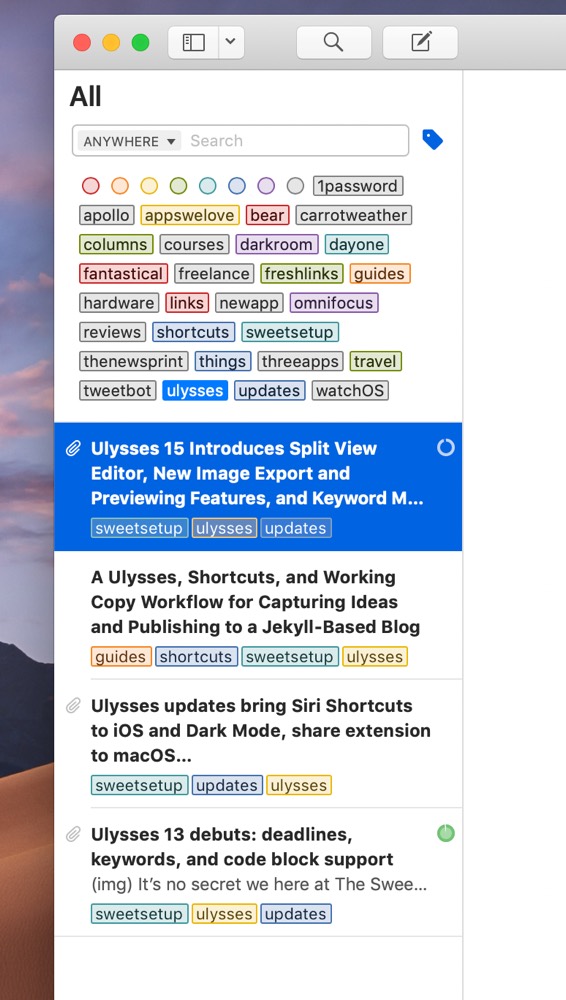Filter by the apollo keyword
This screenshot has height=1000, width=566.
(107, 216)
